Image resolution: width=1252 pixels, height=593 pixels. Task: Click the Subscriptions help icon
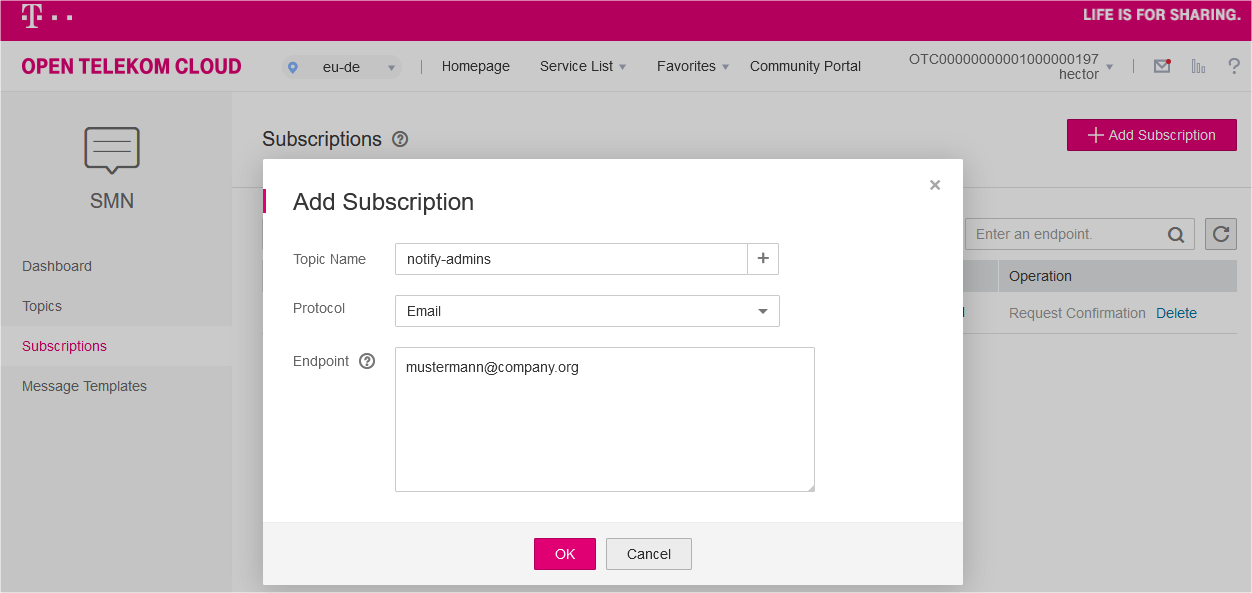point(400,139)
